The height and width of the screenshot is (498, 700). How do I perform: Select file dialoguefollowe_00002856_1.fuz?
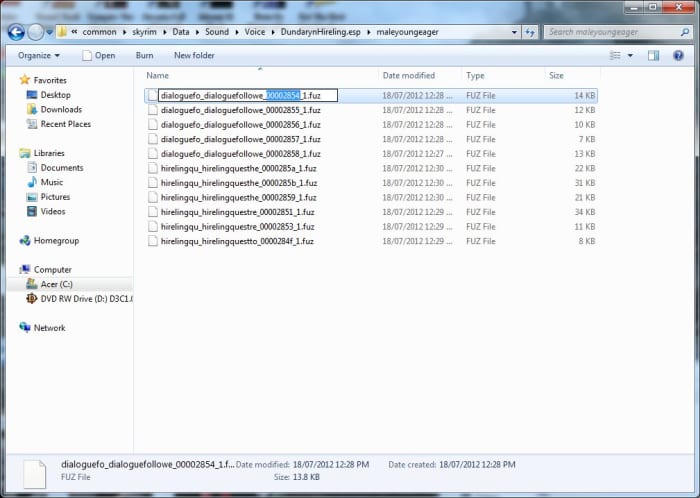(x=241, y=125)
